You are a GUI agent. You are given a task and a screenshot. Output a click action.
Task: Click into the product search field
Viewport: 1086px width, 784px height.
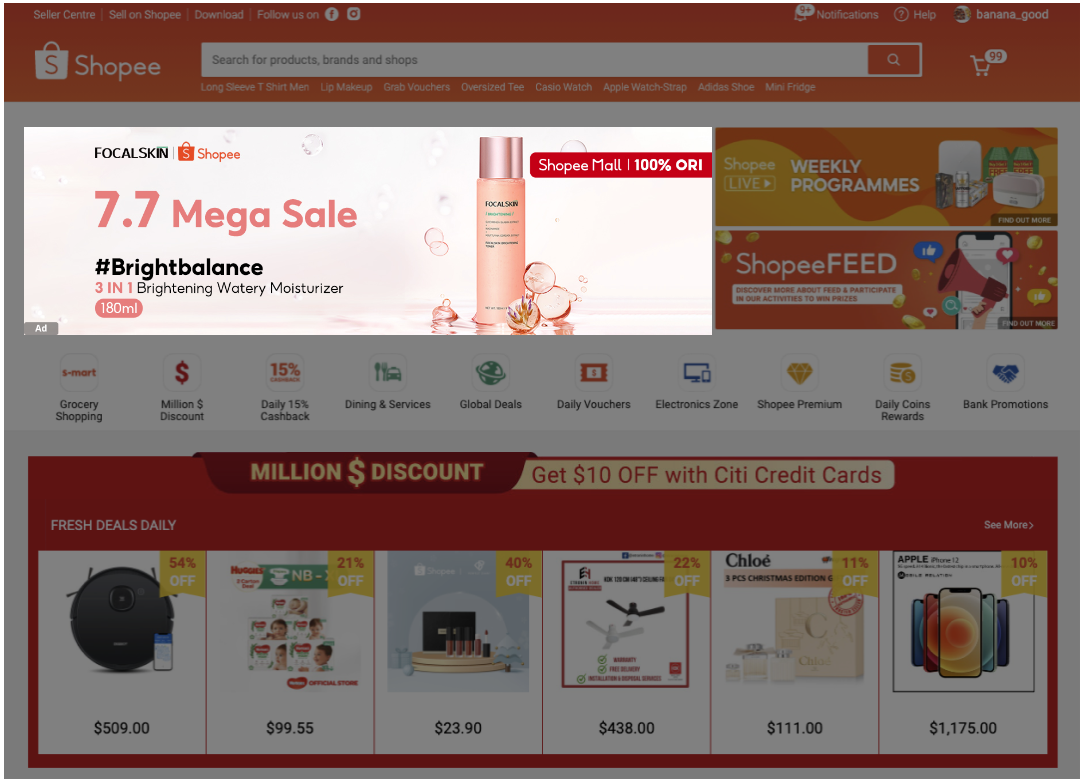click(x=534, y=60)
